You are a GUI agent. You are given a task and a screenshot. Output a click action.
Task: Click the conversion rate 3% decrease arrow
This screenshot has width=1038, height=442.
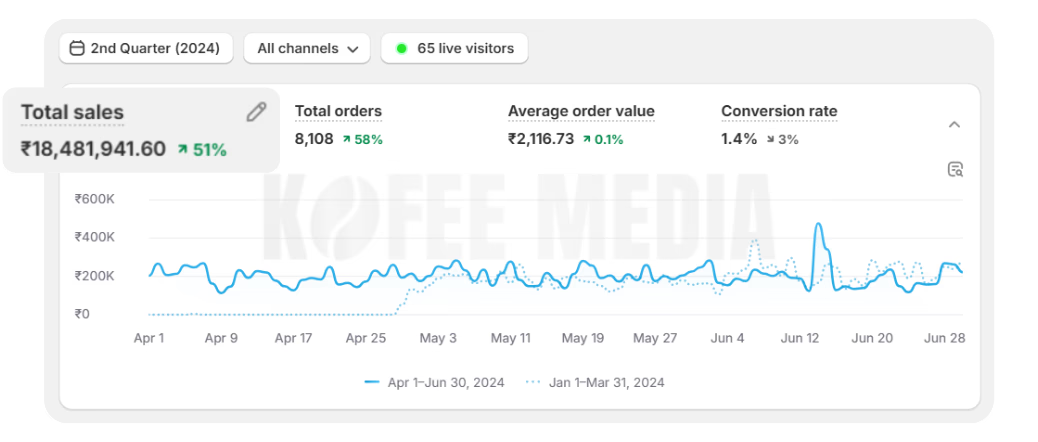771,139
